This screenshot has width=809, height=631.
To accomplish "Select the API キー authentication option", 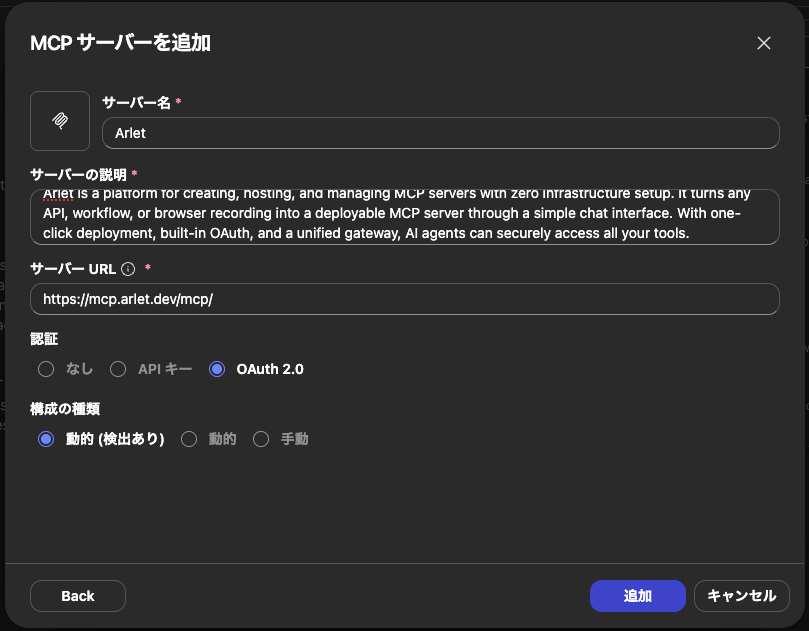I will (118, 369).
